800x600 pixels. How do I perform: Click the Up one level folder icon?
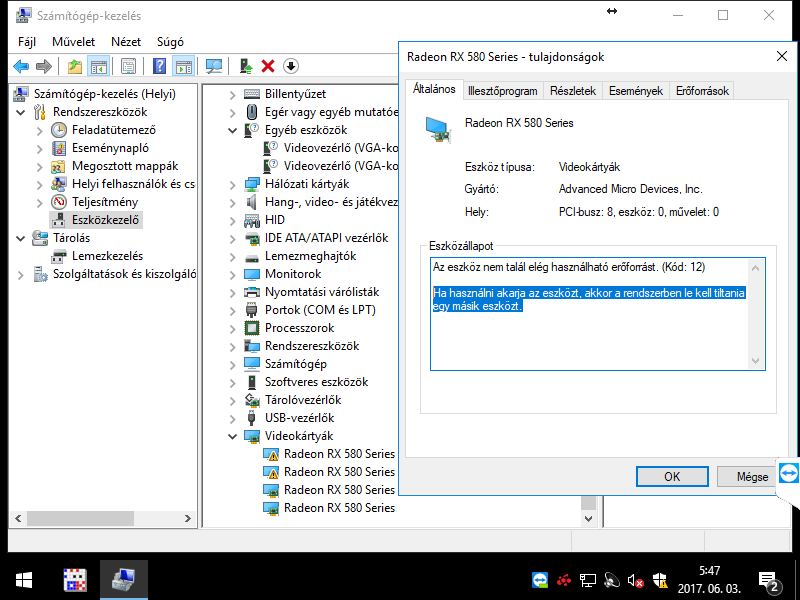pos(74,66)
